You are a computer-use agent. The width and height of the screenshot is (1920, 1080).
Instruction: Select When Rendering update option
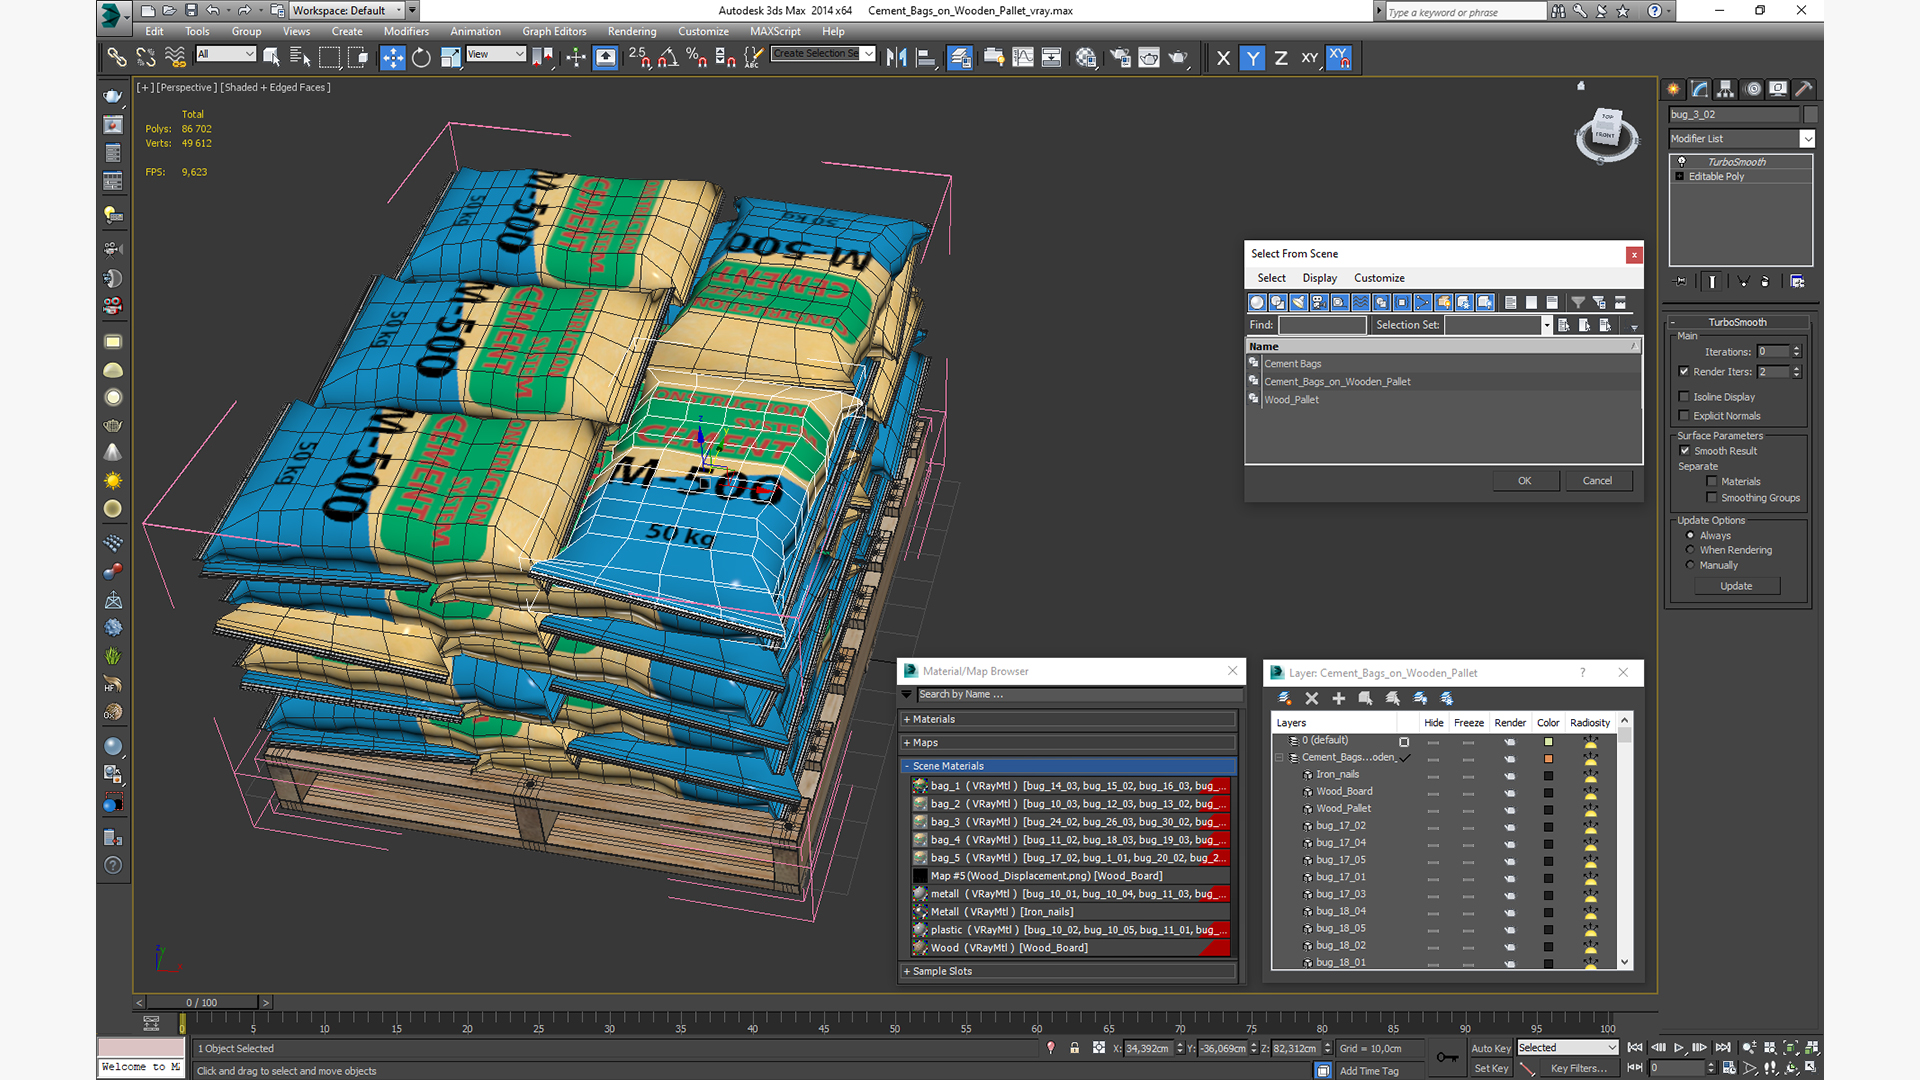(1691, 550)
